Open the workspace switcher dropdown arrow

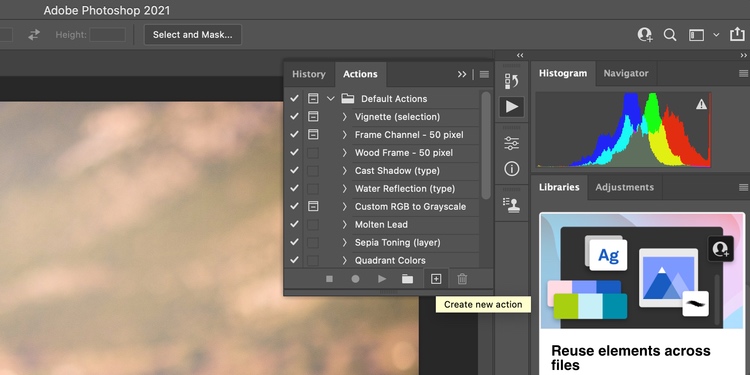coord(716,35)
